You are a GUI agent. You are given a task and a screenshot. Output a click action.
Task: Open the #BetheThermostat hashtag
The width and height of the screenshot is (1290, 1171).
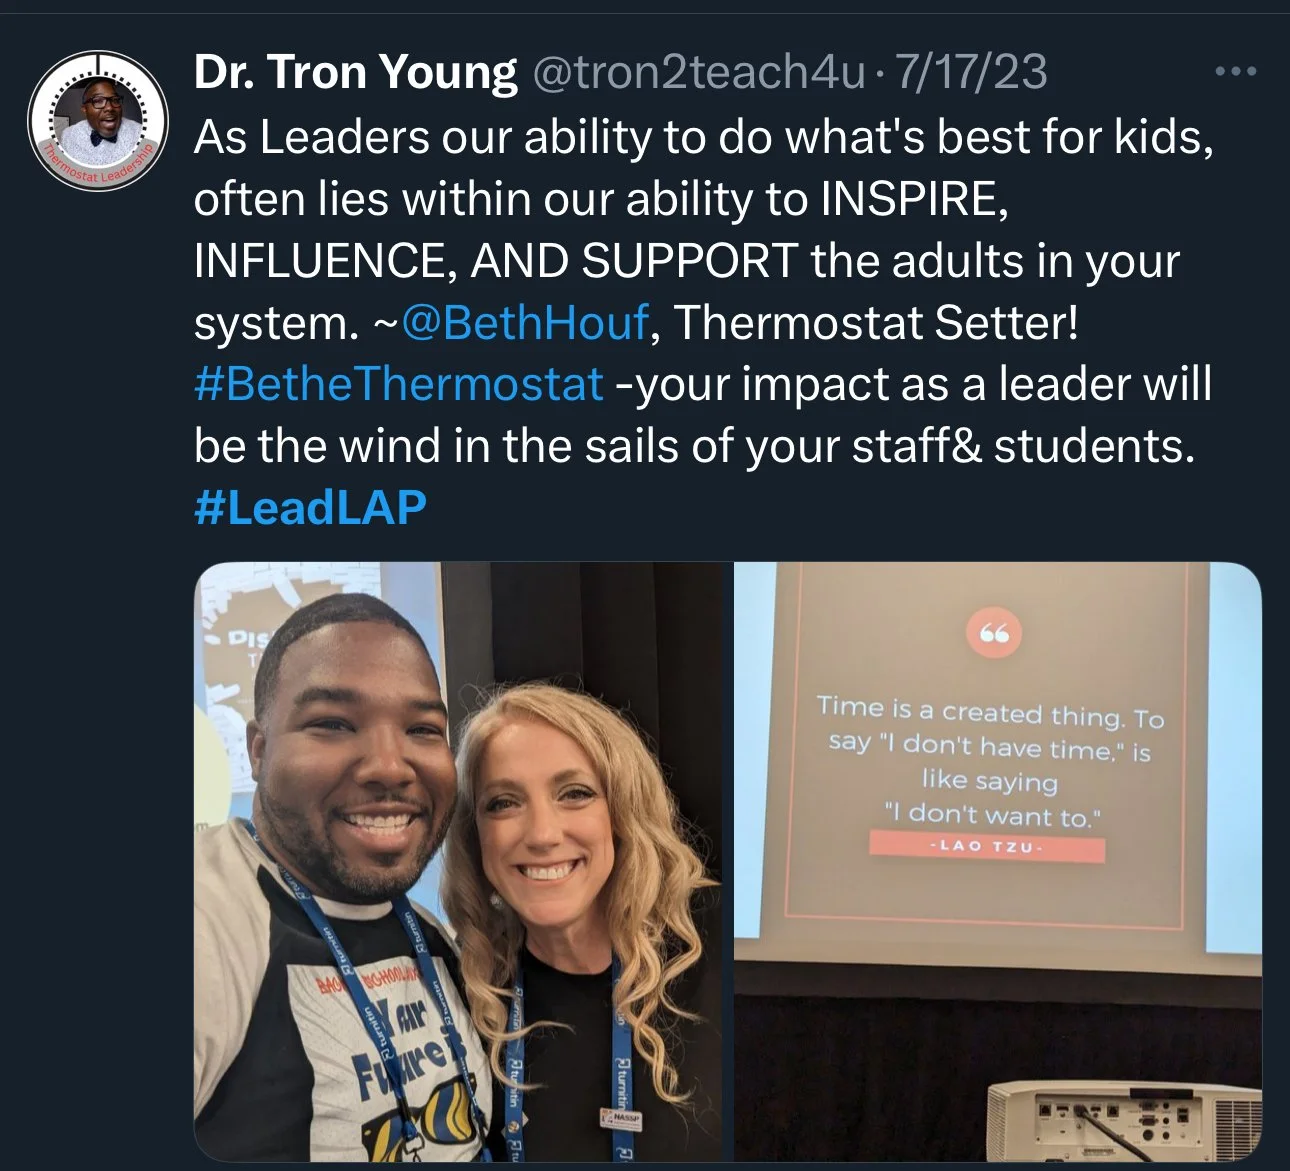click(398, 385)
